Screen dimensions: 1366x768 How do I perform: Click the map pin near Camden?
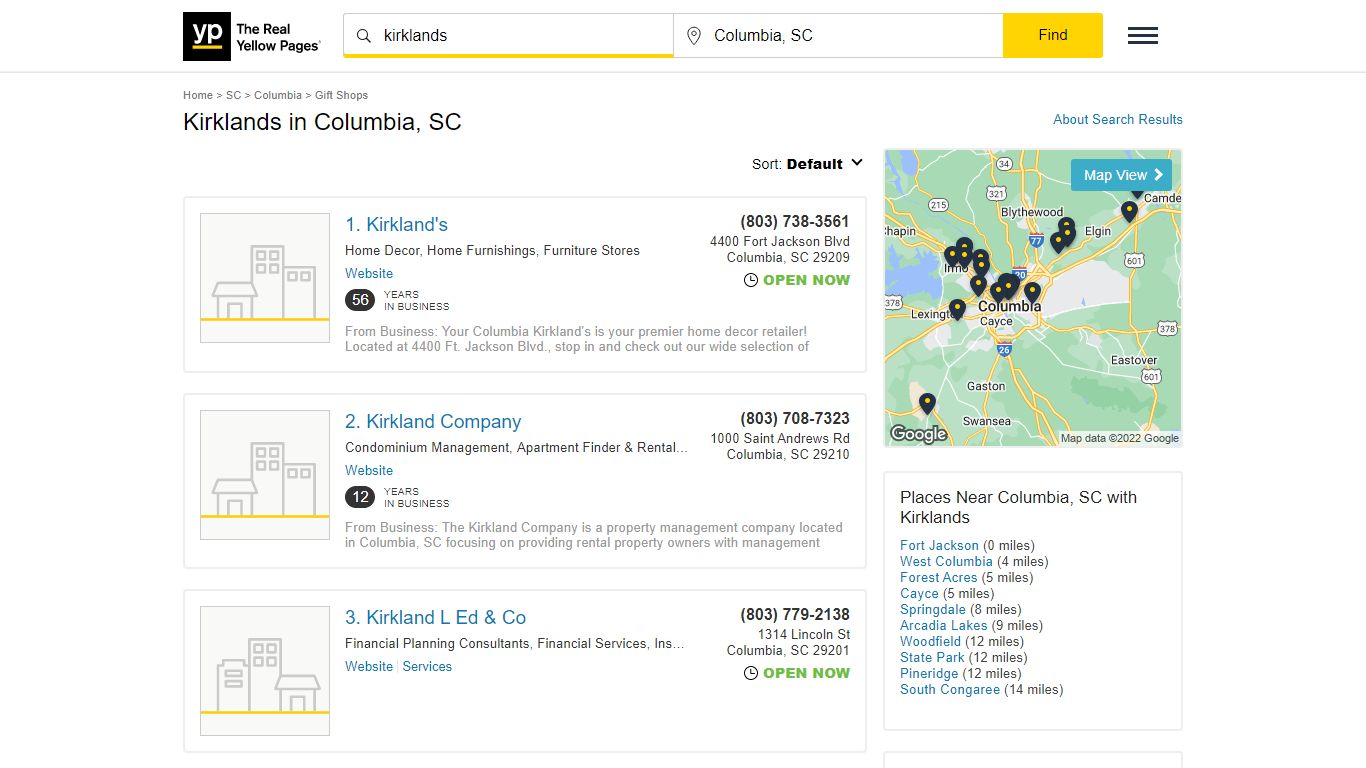[x=1129, y=211]
